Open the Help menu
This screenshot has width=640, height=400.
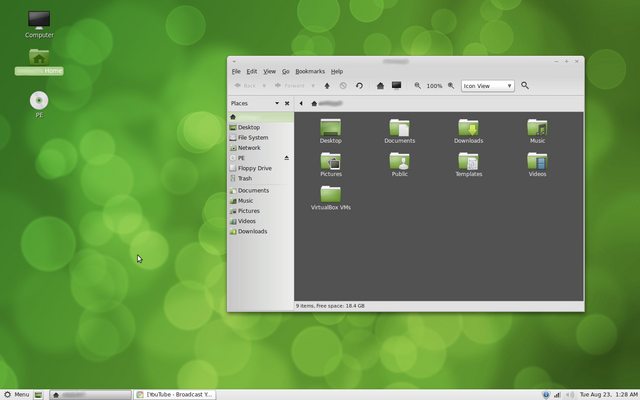coord(337,71)
